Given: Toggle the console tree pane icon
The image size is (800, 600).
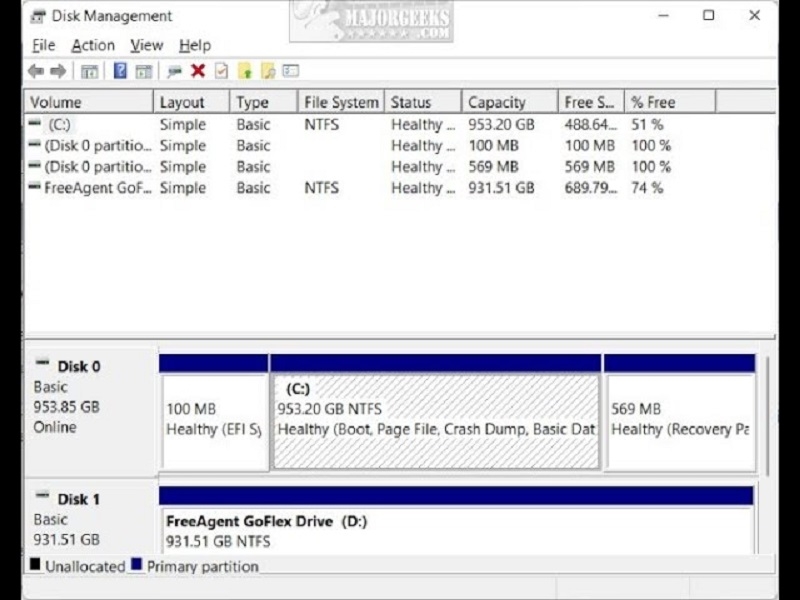Looking at the screenshot, I should tap(89, 71).
